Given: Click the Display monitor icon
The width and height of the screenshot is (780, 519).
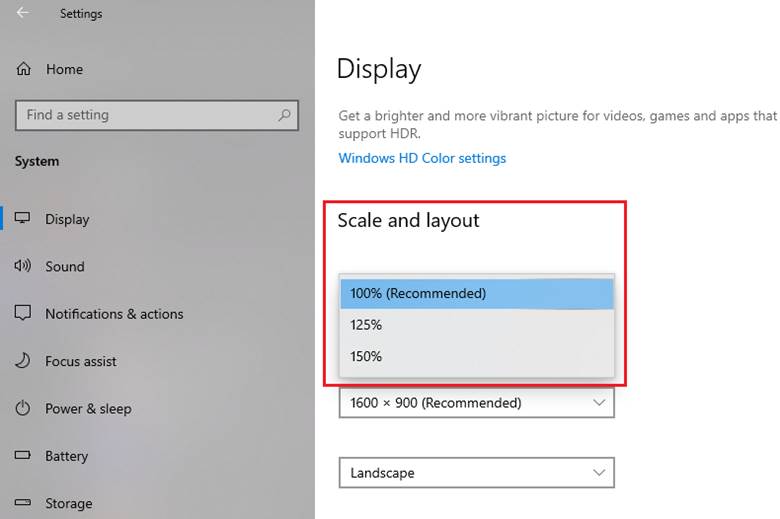Looking at the screenshot, I should [23, 219].
